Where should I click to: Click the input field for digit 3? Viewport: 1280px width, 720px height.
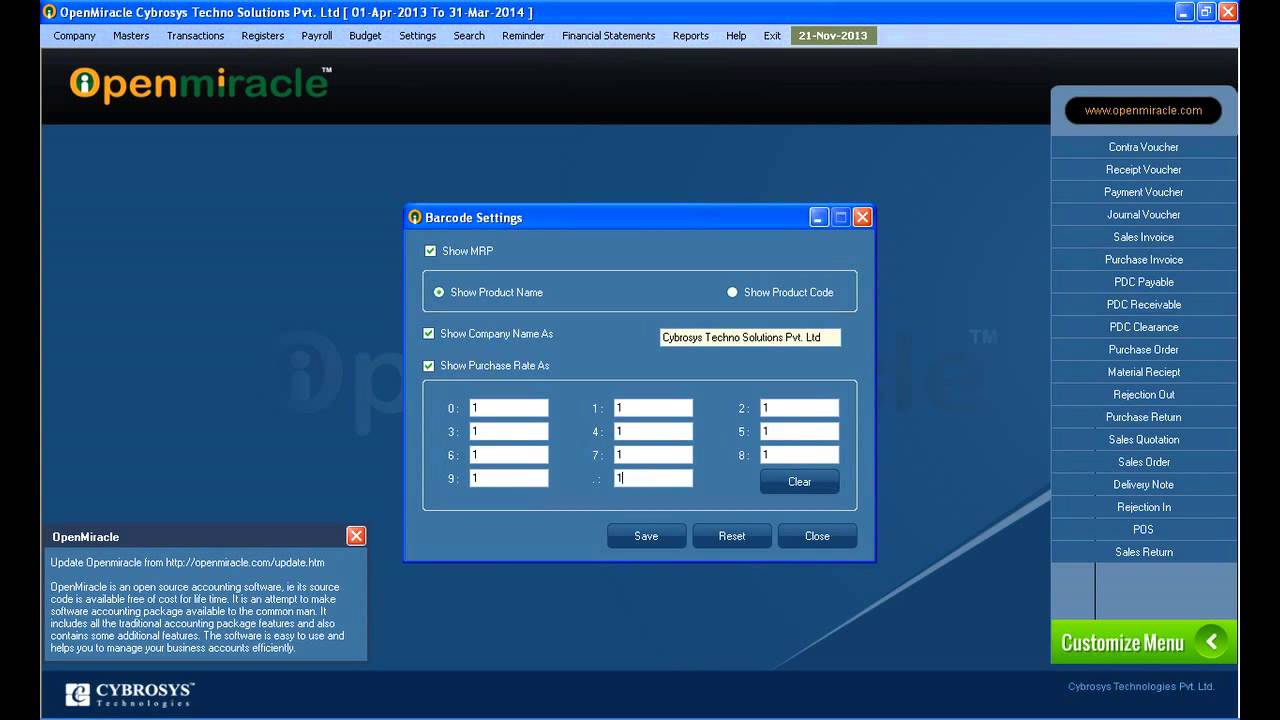(509, 432)
